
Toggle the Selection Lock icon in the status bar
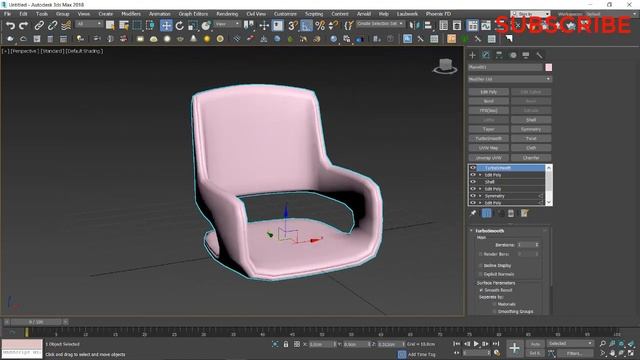tap(286, 344)
